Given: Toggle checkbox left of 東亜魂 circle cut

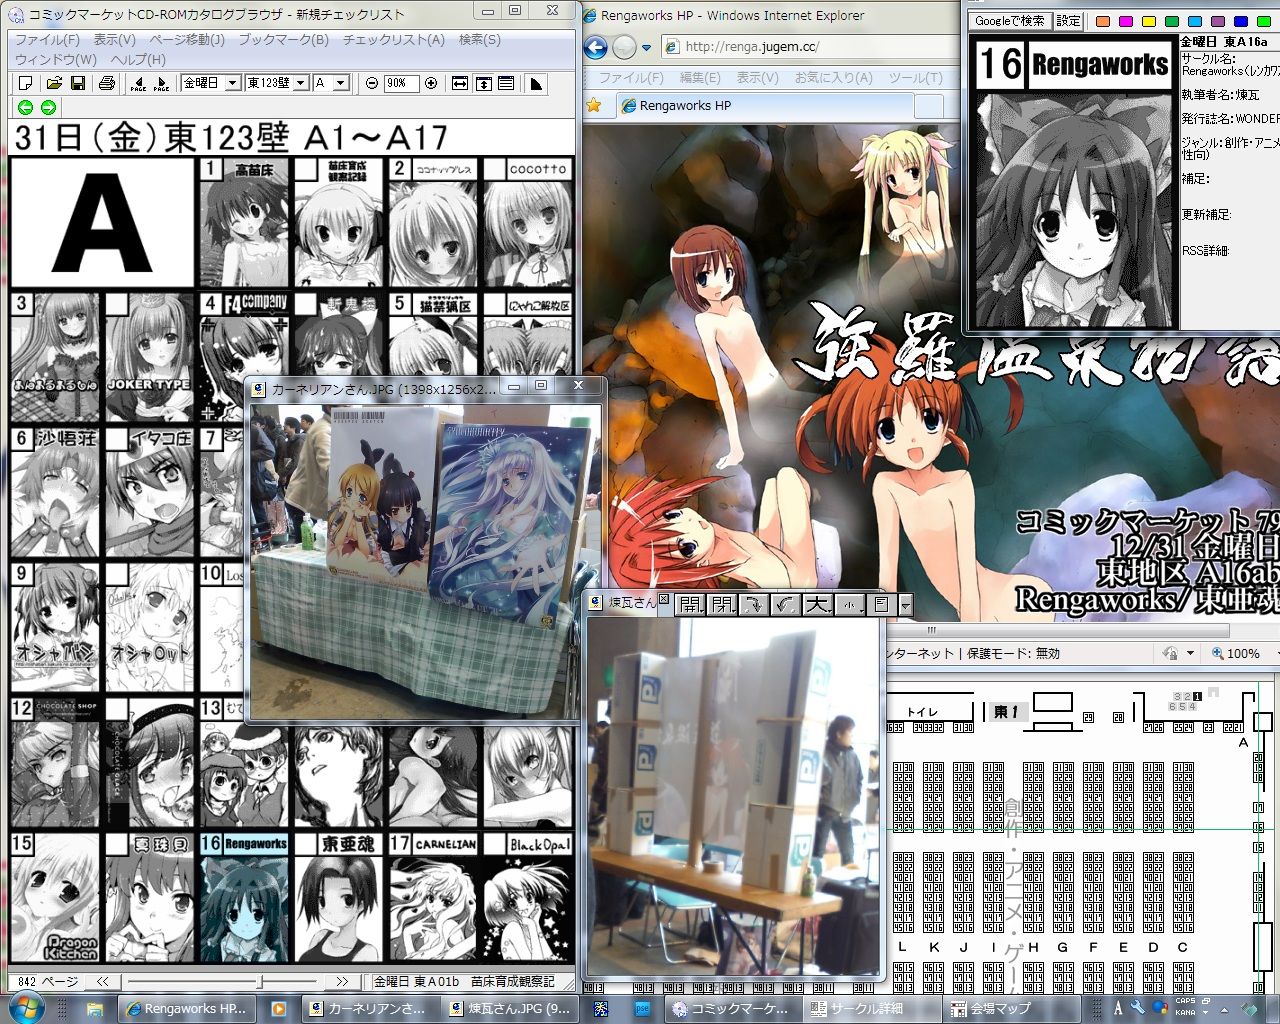Looking at the screenshot, I should tap(304, 844).
